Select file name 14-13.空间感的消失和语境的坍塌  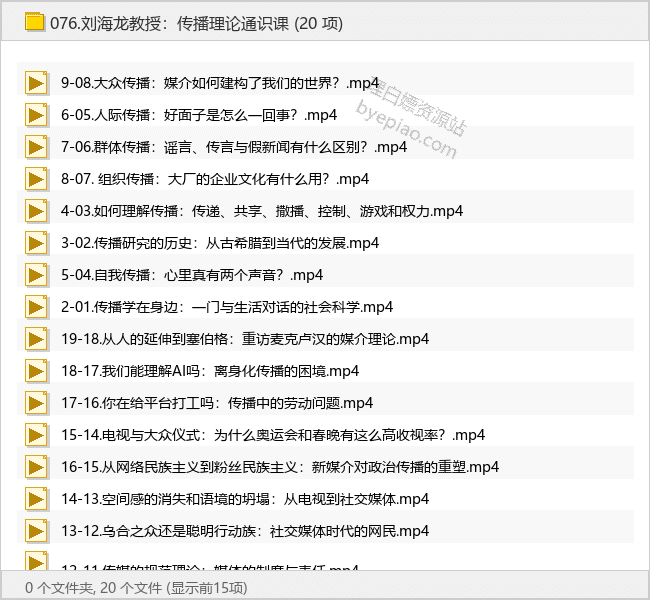245,499
